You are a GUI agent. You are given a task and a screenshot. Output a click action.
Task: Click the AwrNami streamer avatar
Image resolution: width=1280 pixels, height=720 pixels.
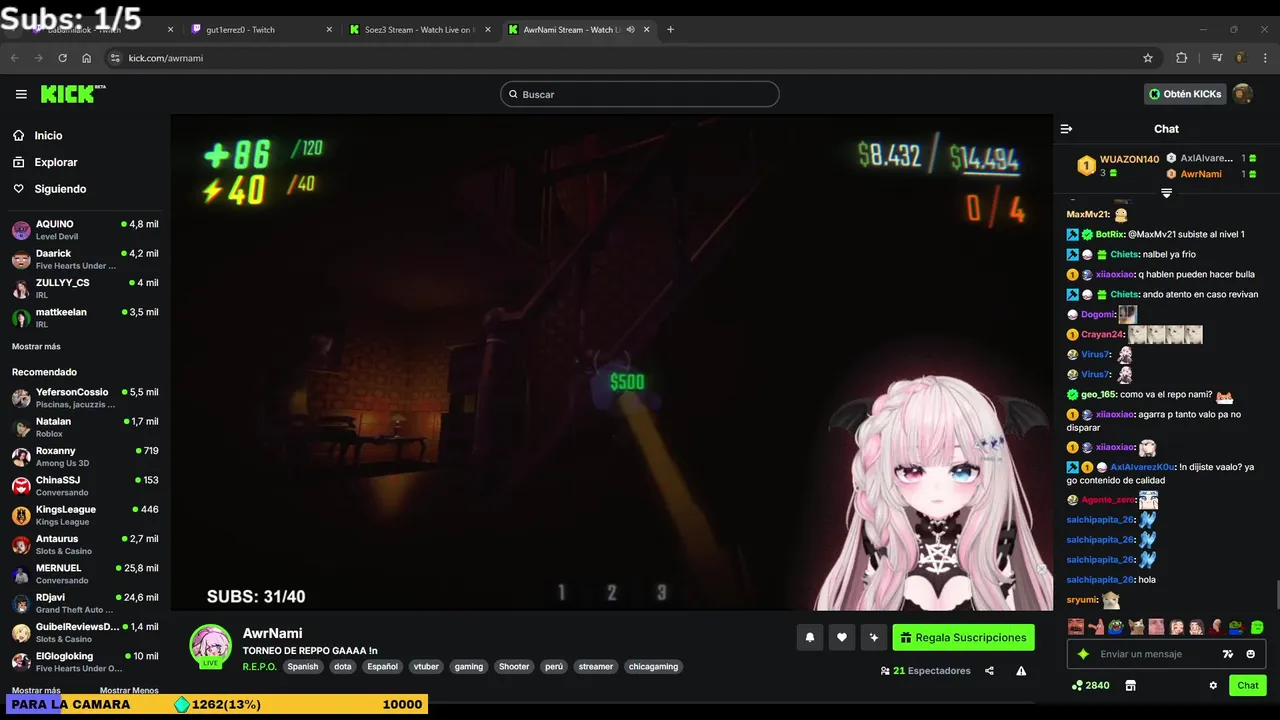(211, 646)
